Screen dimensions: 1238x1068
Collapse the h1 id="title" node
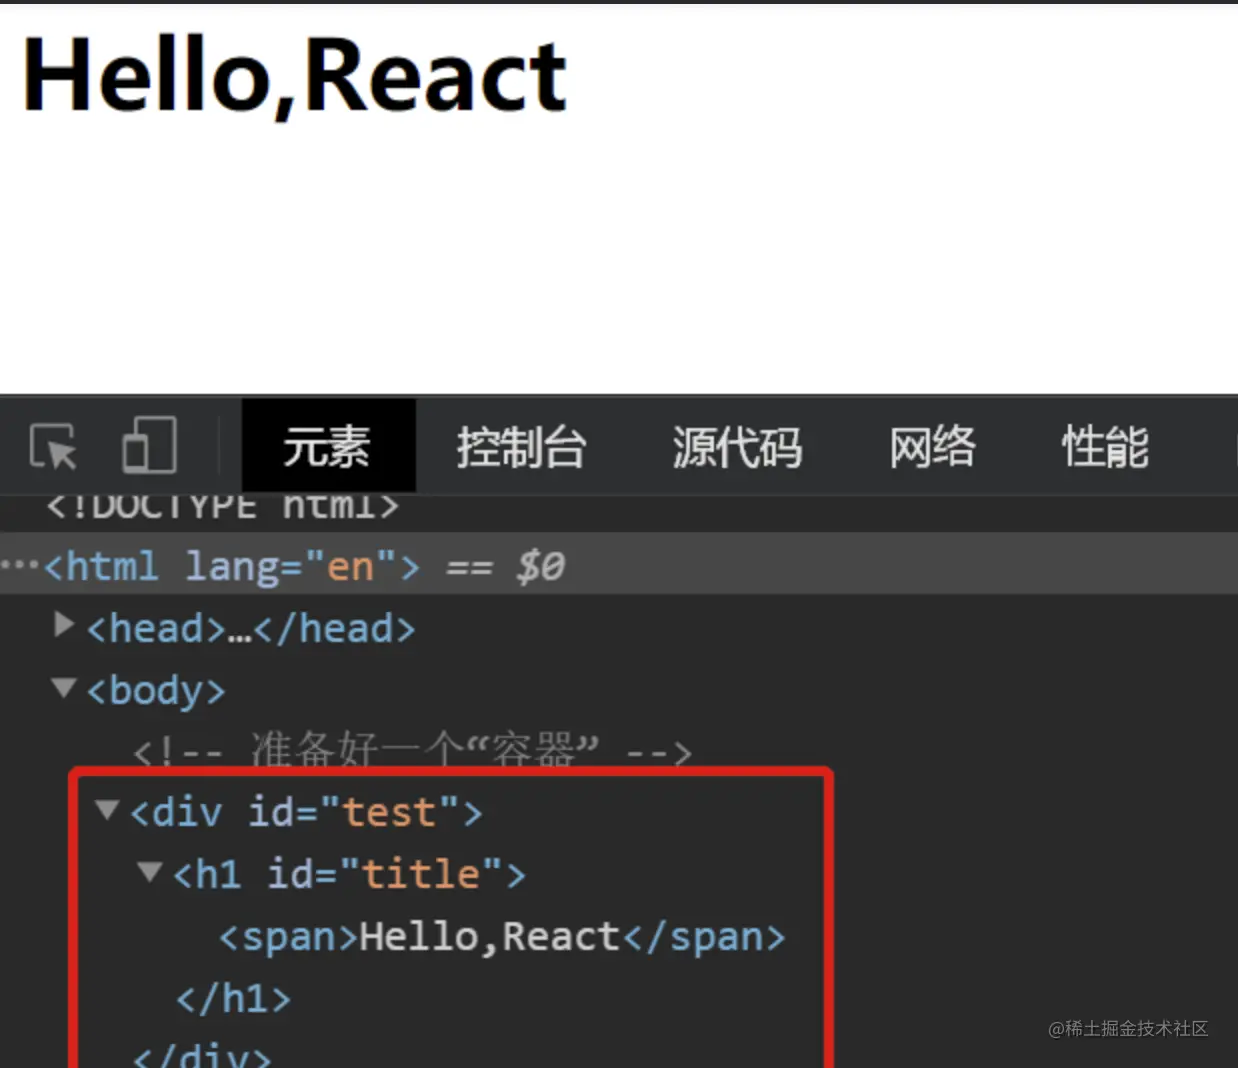[150, 871]
